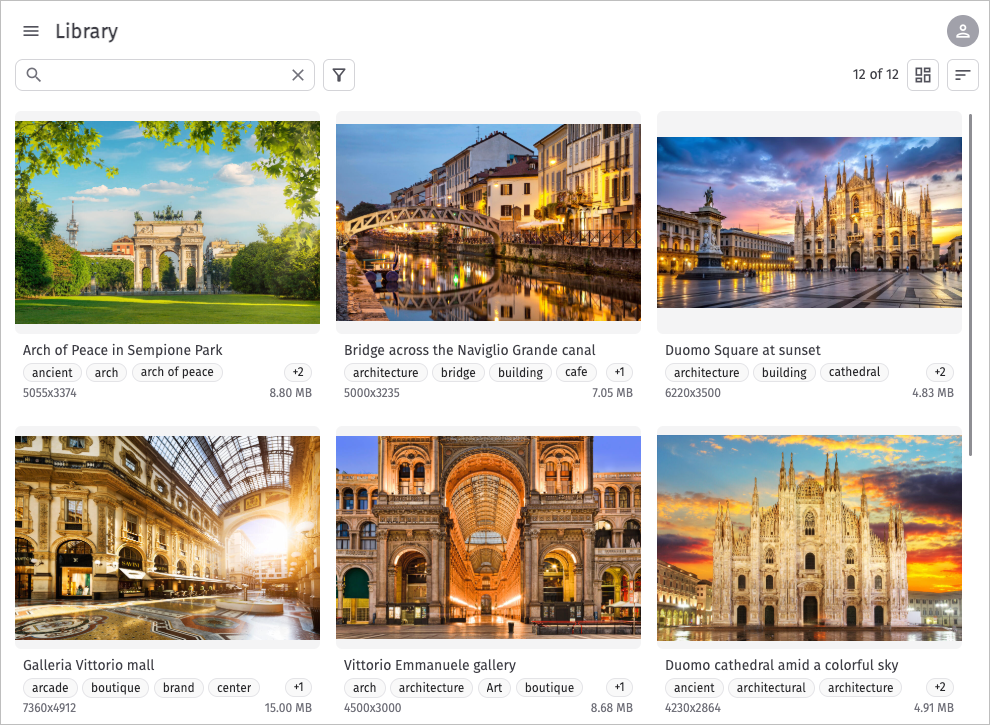990x725 pixels.
Task: Click the "Art" tag on Vittorio Emmanuele gallery
Action: coord(494,687)
